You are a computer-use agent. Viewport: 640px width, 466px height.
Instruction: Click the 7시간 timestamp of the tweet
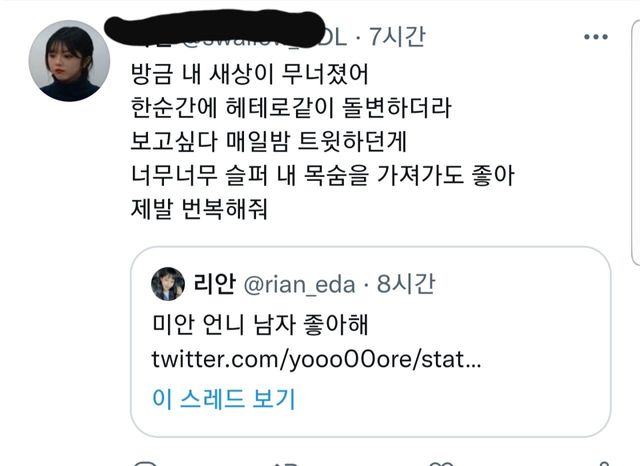[x=398, y=37]
